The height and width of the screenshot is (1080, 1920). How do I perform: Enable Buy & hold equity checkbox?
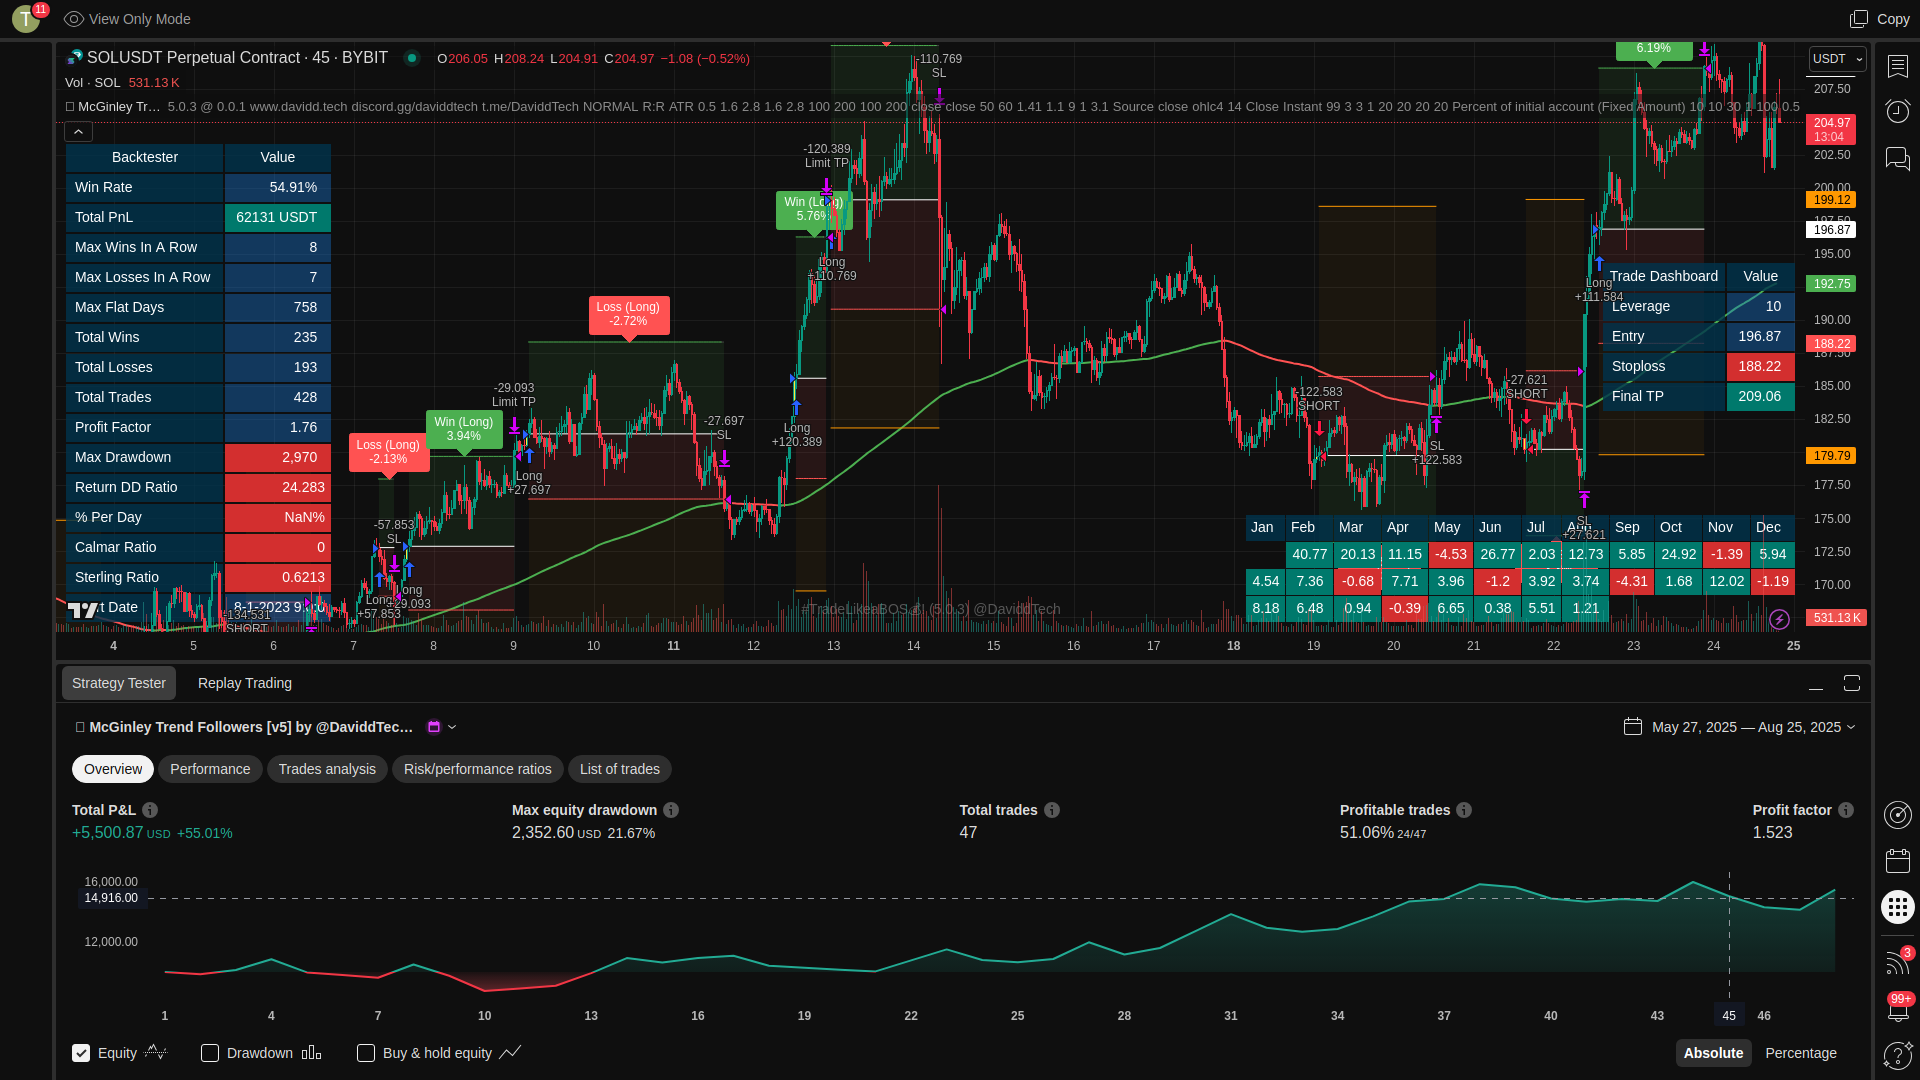366,1053
